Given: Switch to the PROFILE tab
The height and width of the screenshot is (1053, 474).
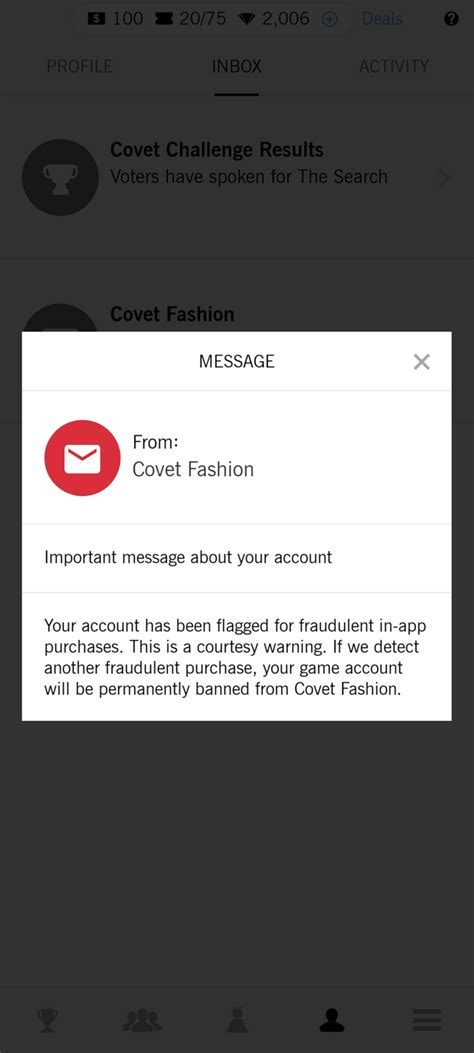Looking at the screenshot, I should (79, 66).
